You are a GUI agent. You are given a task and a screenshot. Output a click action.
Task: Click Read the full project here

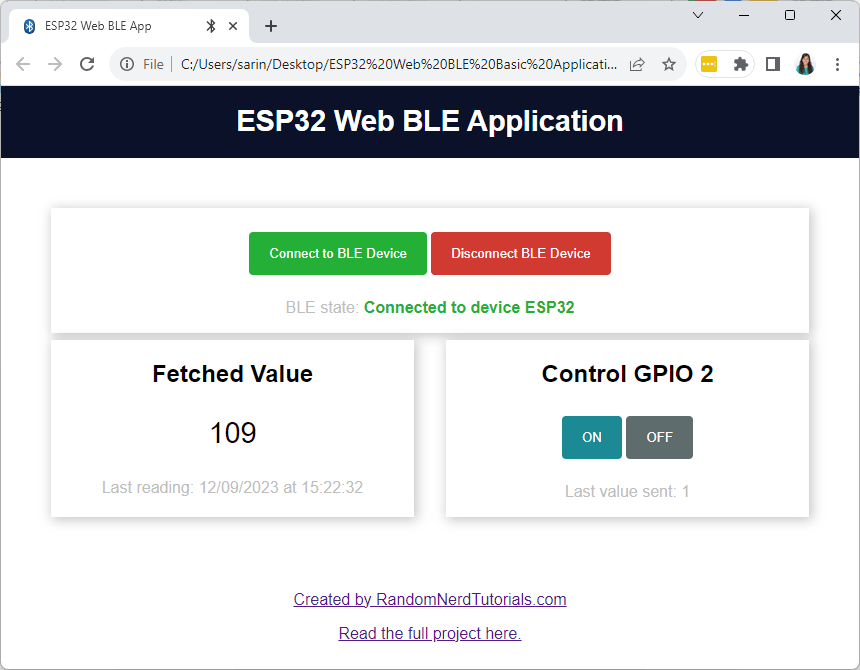pyautogui.click(x=429, y=633)
